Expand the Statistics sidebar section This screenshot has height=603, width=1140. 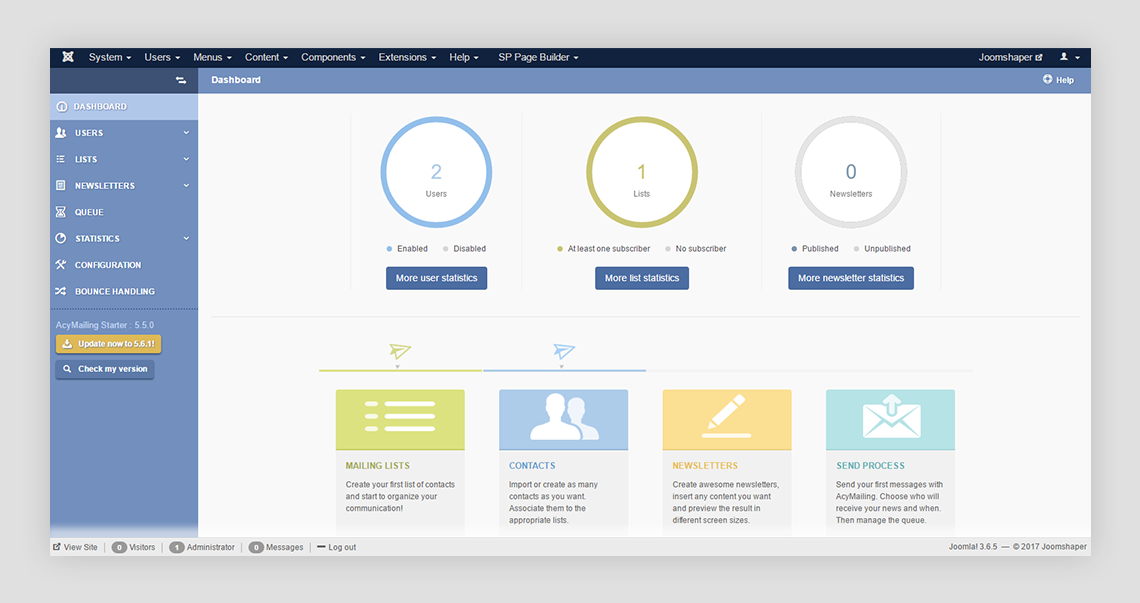click(x=186, y=239)
